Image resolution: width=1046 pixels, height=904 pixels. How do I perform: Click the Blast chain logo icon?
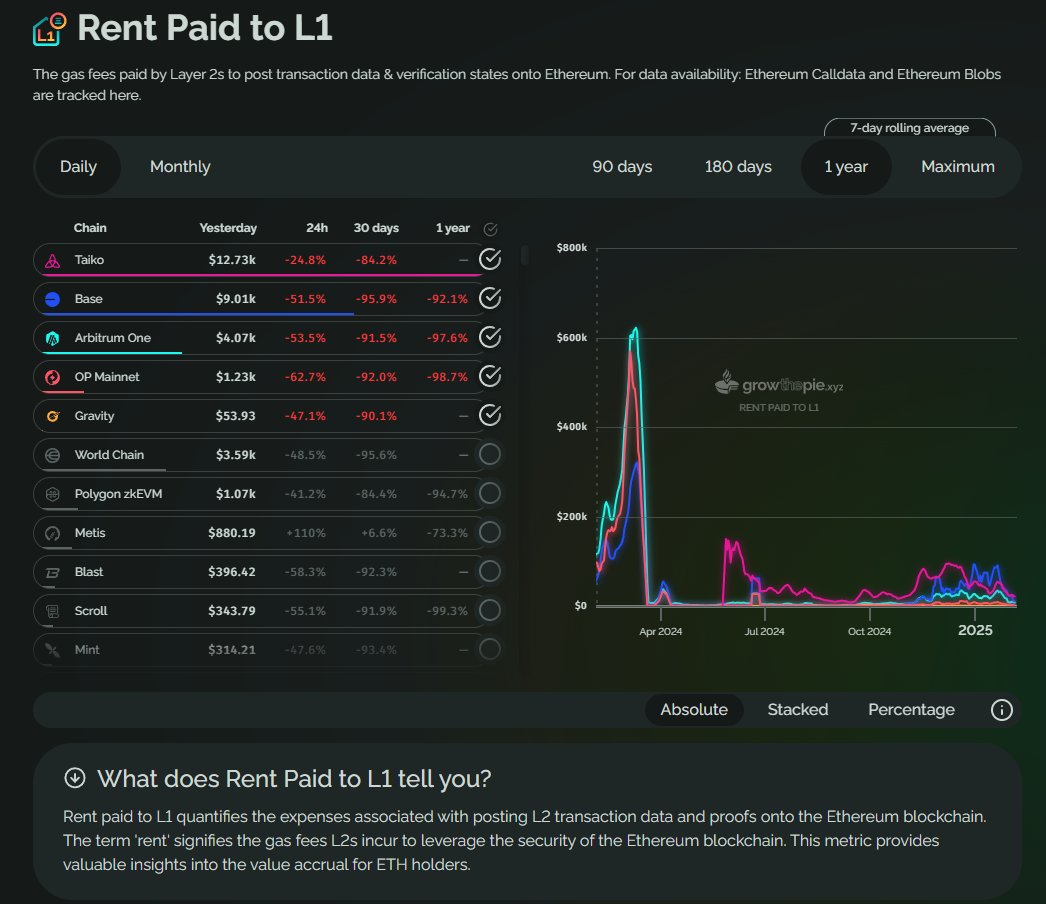point(53,572)
